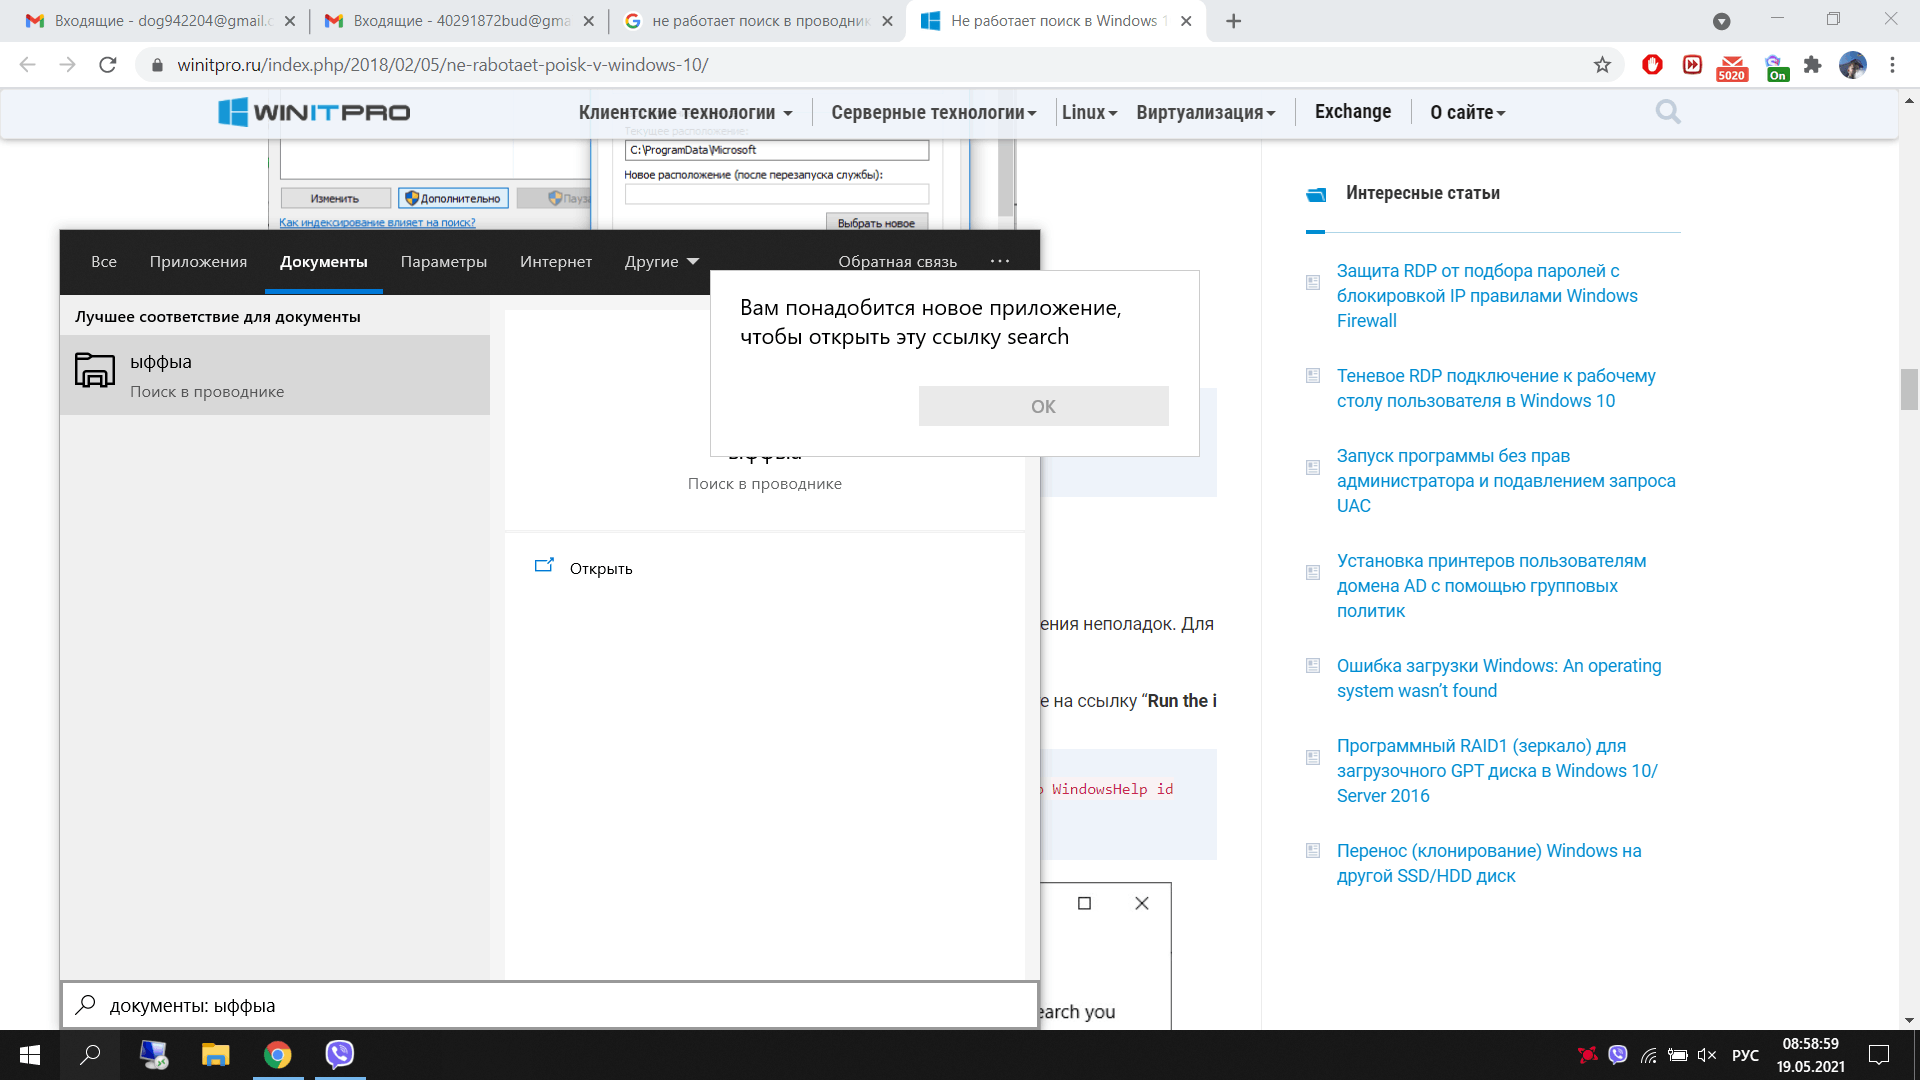Click OK in the new app dialog

point(1043,406)
